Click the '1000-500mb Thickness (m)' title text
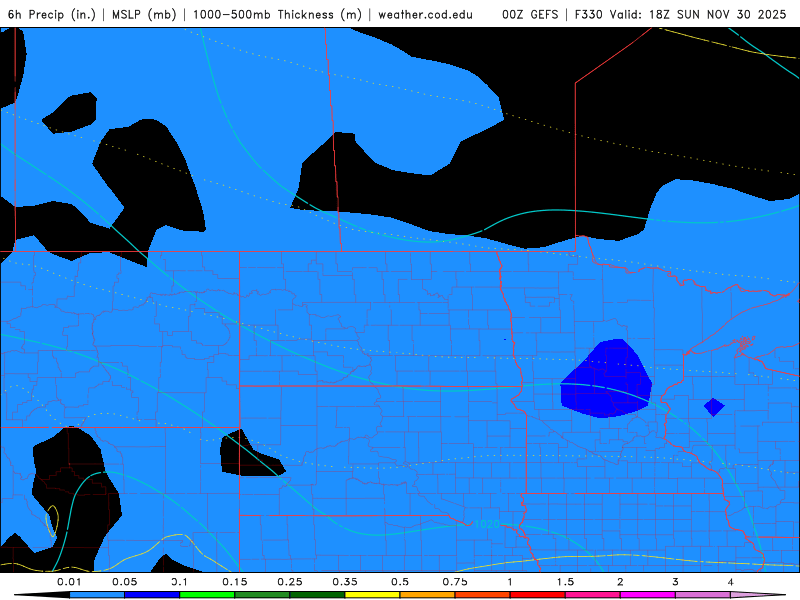The image size is (800, 600). pyautogui.click(x=277, y=15)
